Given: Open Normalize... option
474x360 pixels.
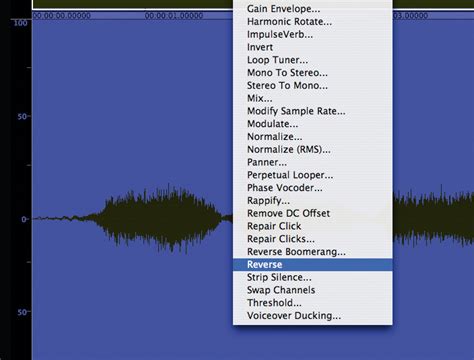Looking at the screenshot, I should [312, 137].
